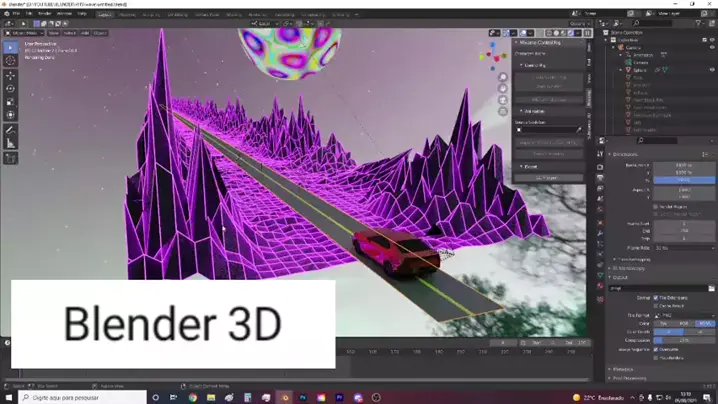Open the Render menu
This screenshot has width=718, height=404.
point(44,14)
